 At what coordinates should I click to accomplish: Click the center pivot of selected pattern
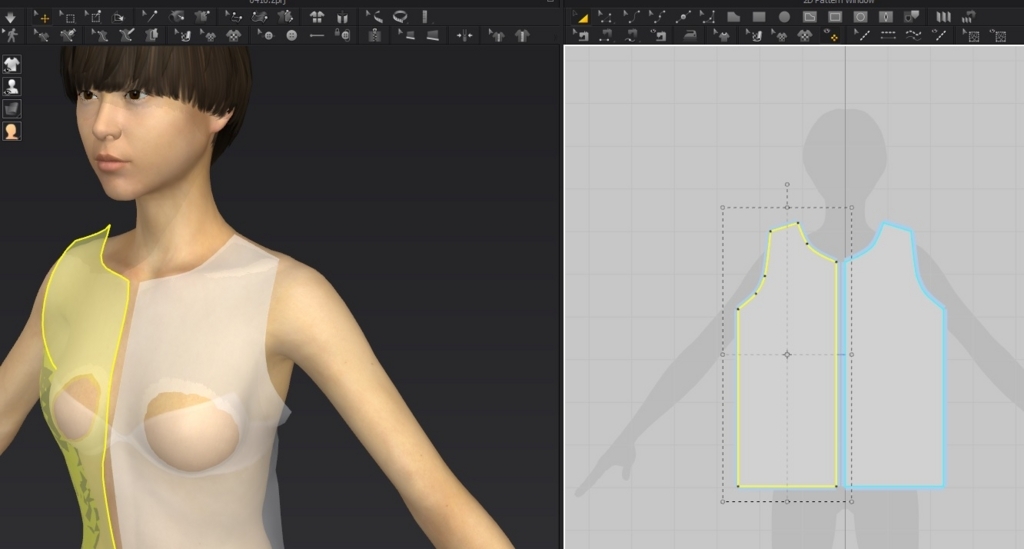click(x=787, y=354)
